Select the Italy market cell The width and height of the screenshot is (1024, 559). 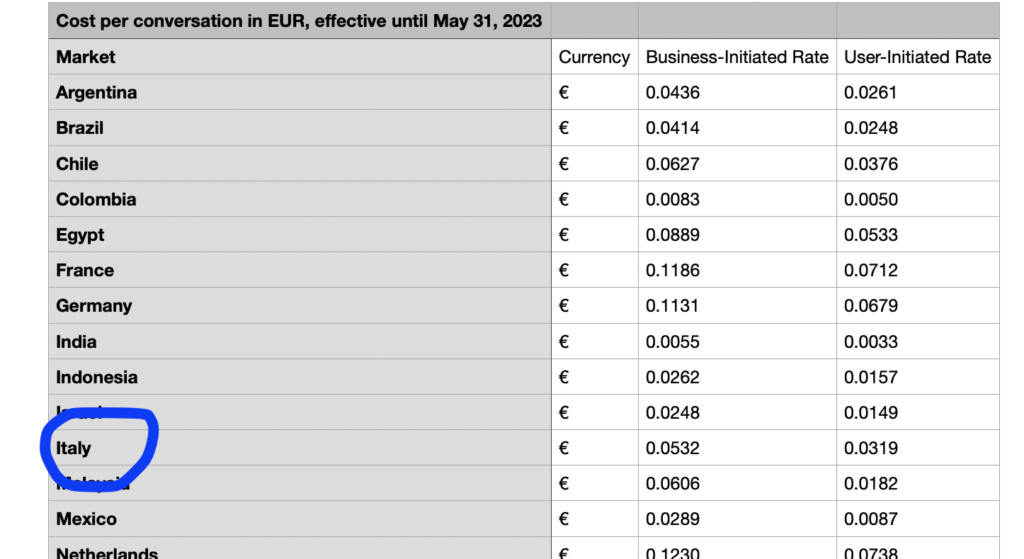(x=300, y=448)
